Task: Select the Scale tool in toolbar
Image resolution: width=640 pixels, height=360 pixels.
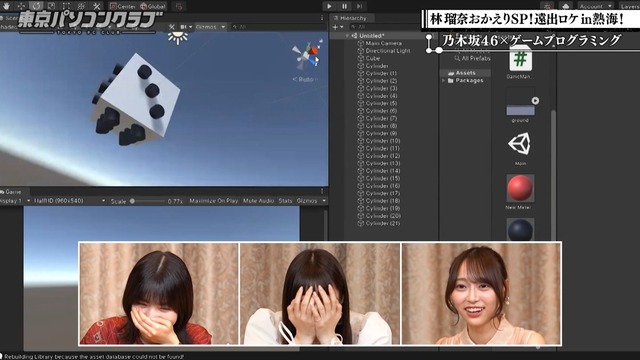Action: pos(51,6)
